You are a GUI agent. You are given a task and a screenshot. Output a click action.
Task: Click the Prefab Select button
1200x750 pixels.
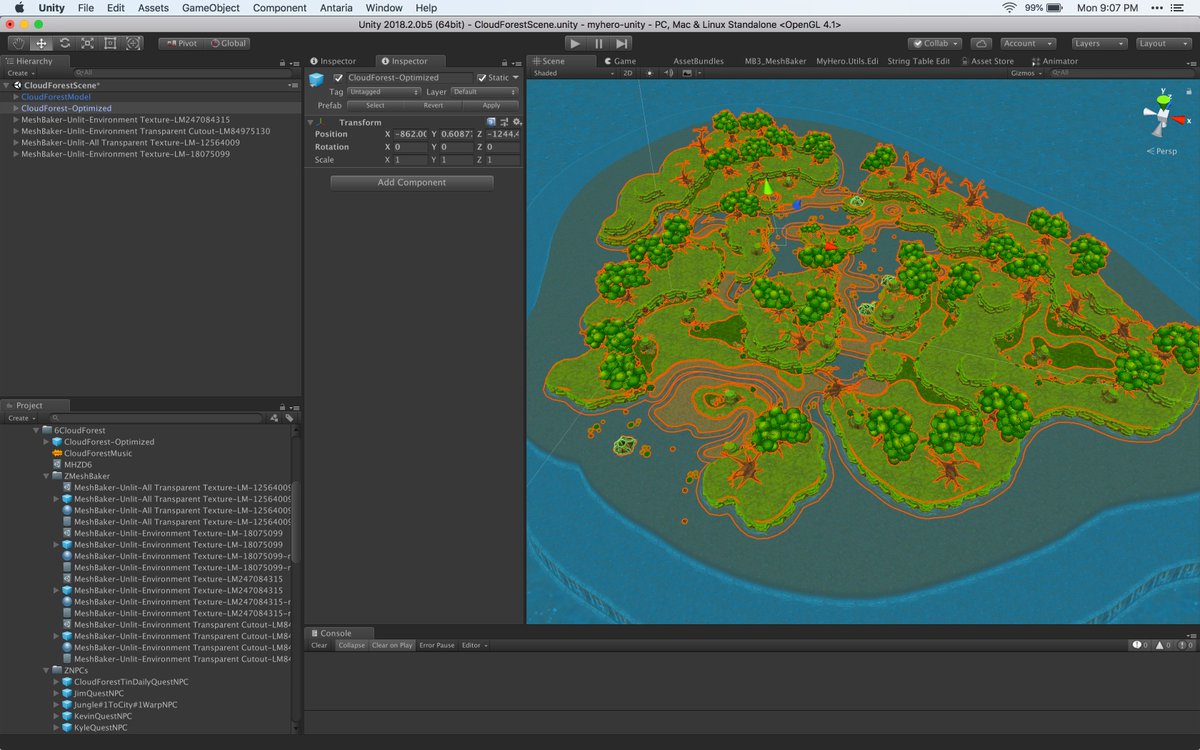(x=375, y=105)
